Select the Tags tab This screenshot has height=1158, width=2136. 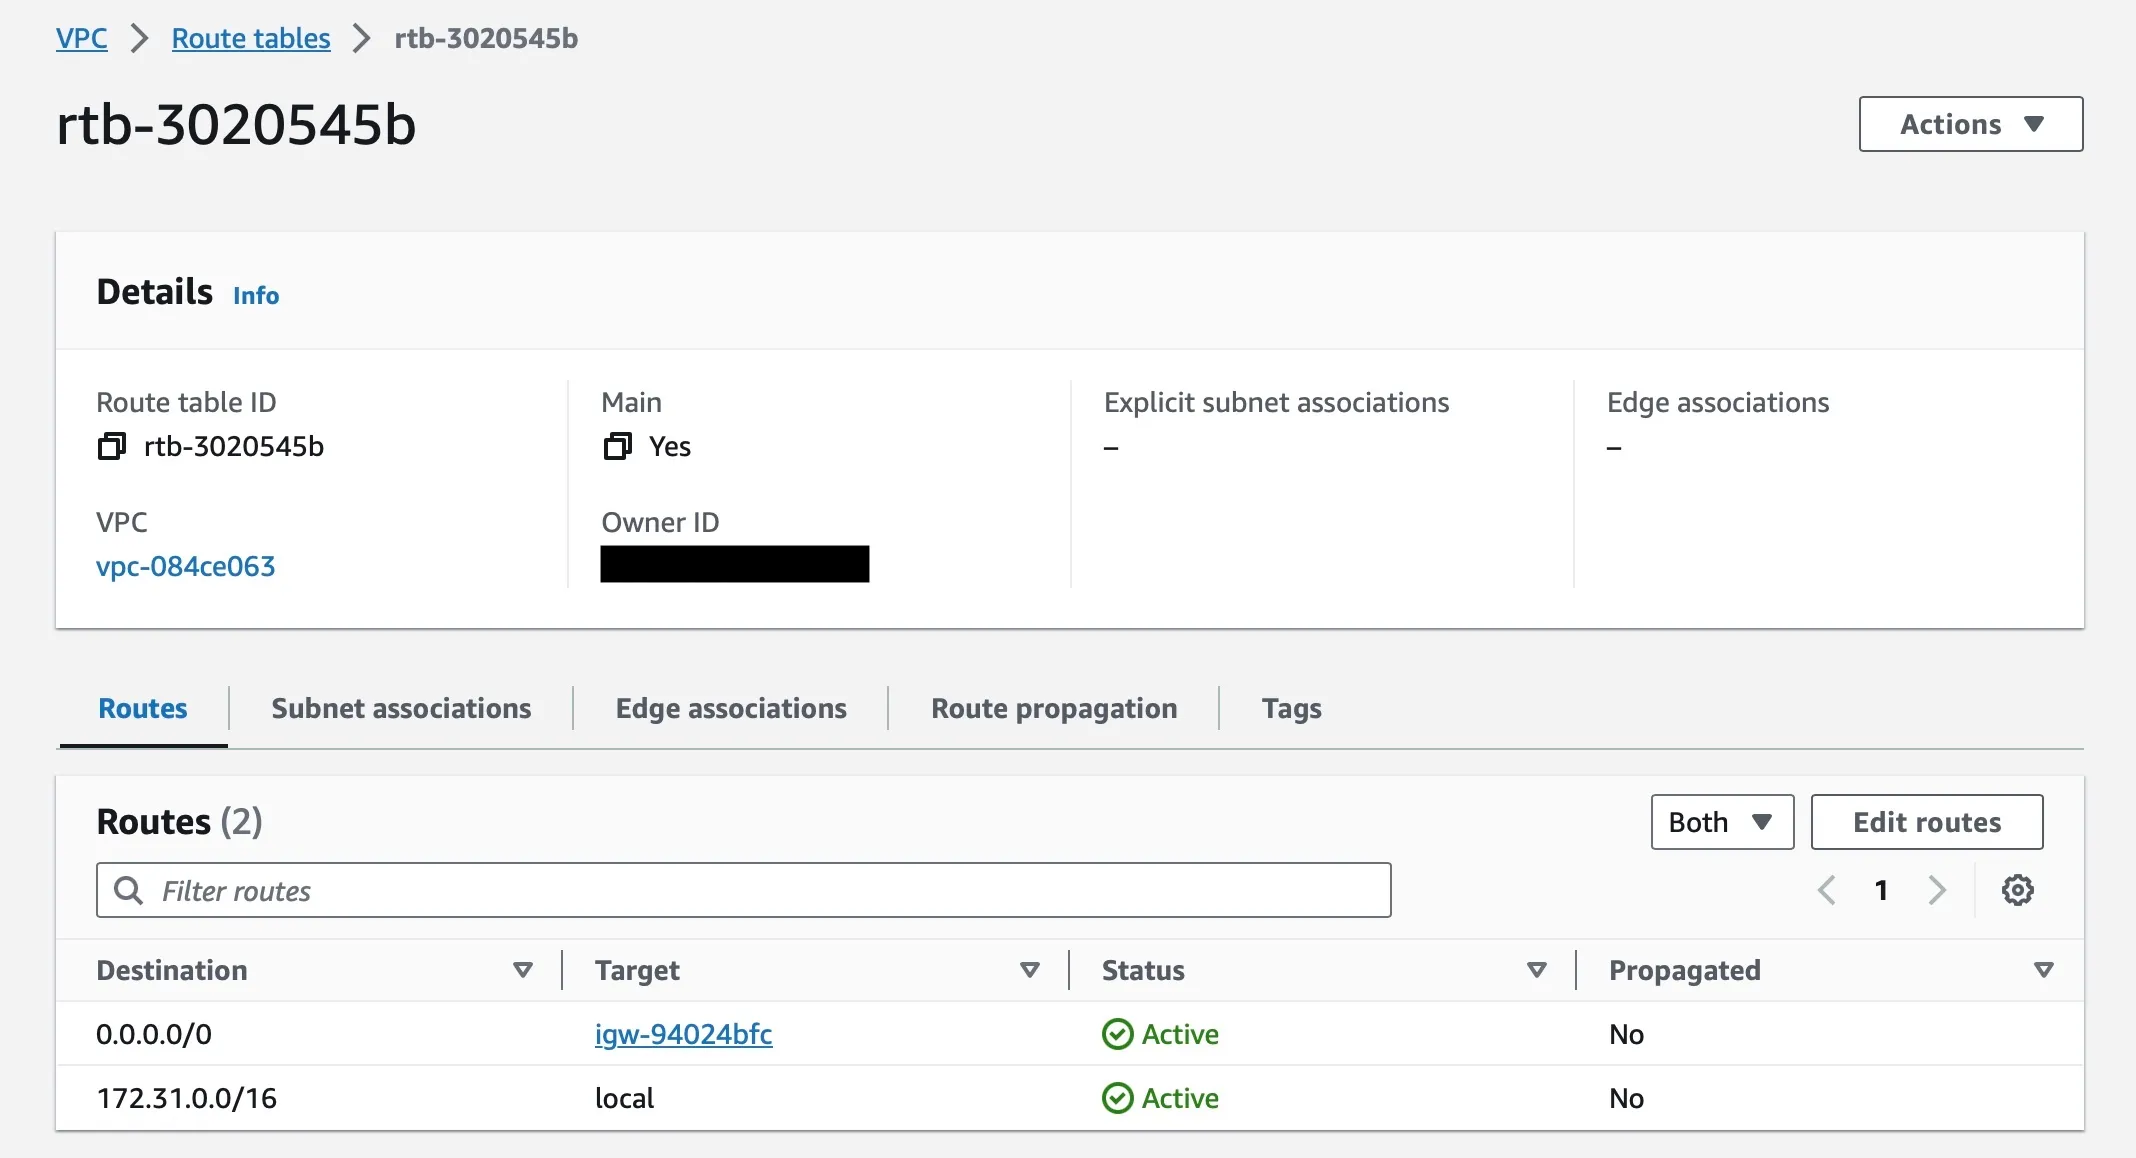[1291, 708]
